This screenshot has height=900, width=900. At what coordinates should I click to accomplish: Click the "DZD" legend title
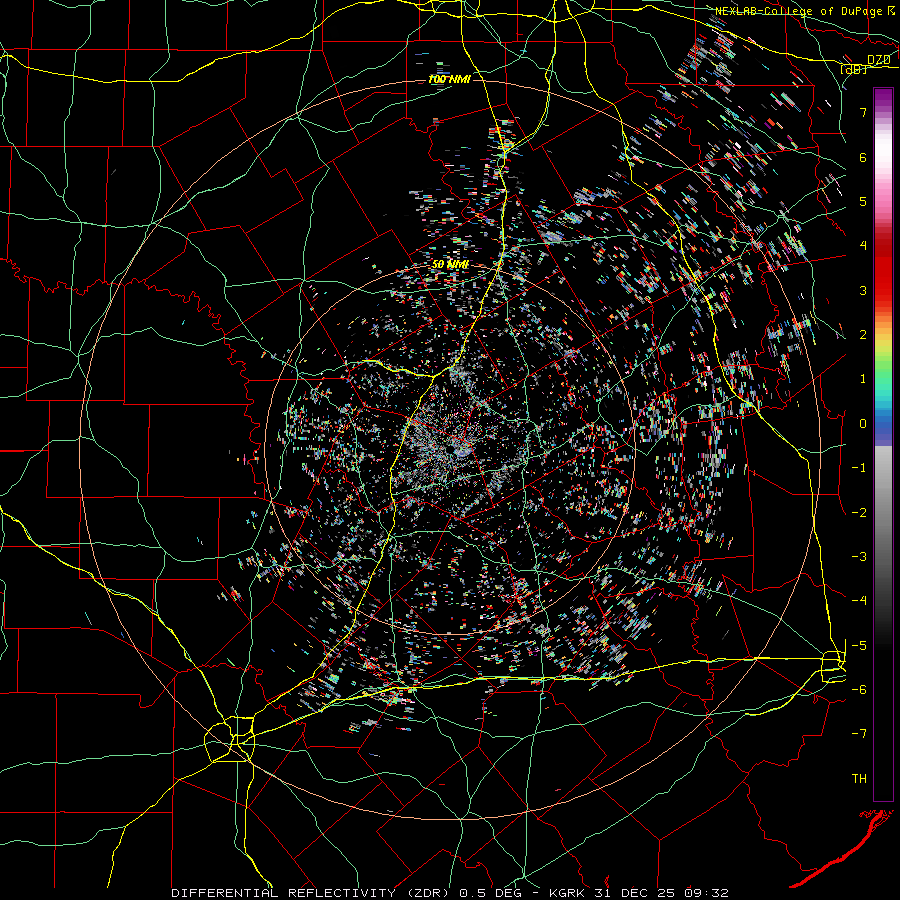[x=878, y=59]
